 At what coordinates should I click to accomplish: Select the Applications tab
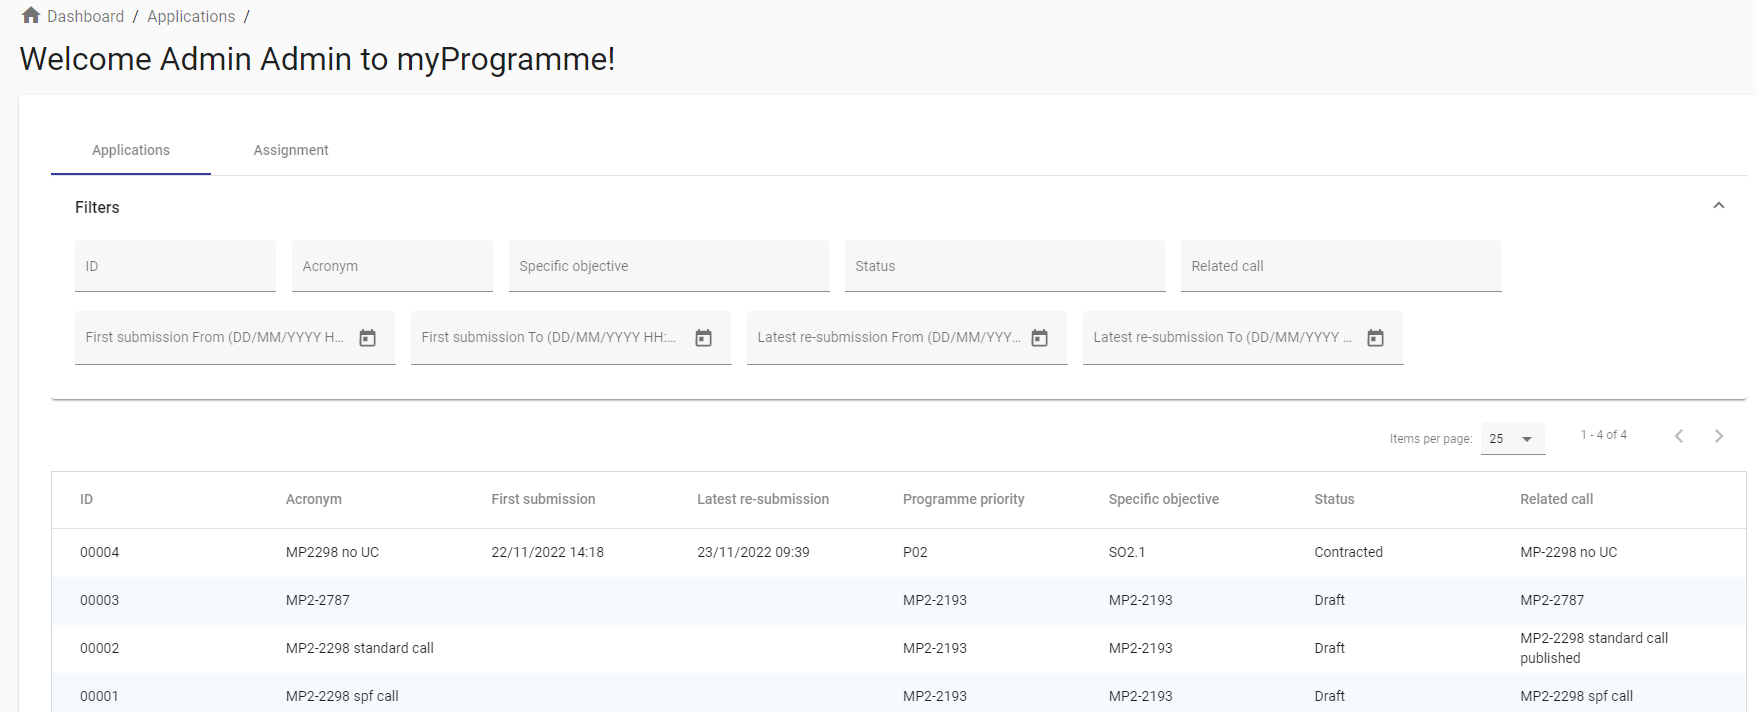point(131,150)
